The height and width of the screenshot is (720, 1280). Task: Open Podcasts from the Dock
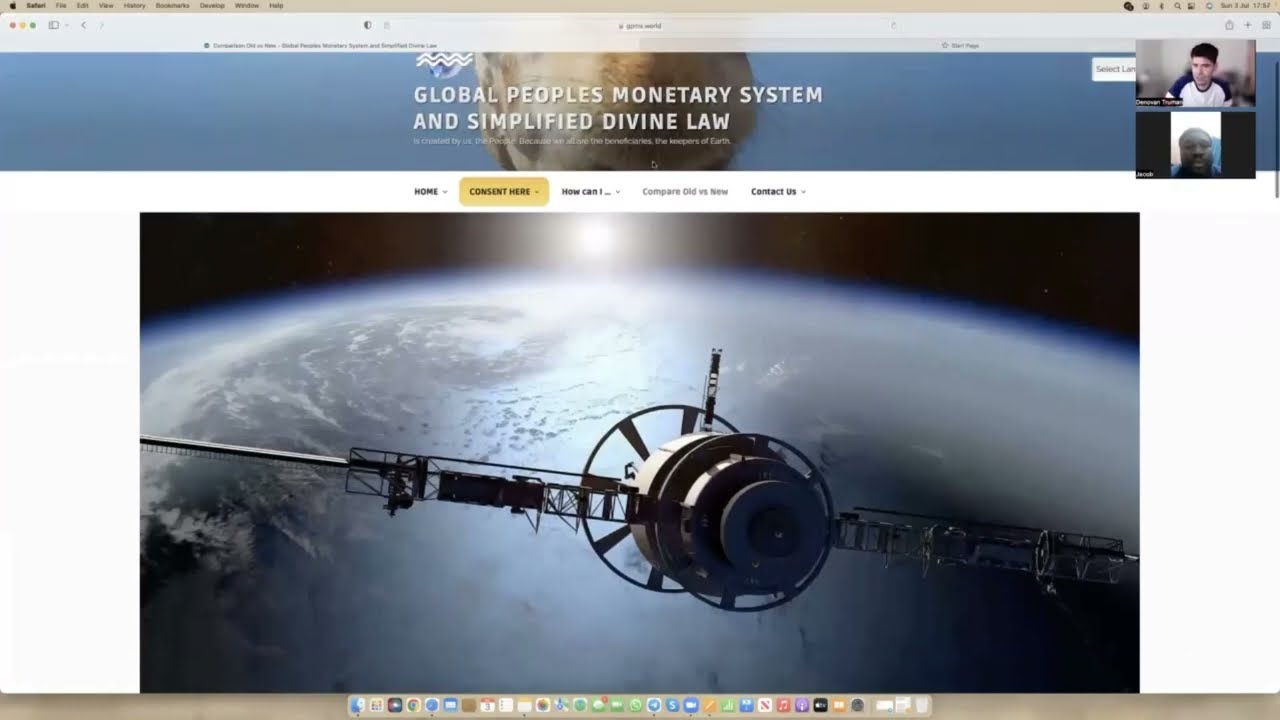pyautogui.click(x=802, y=705)
